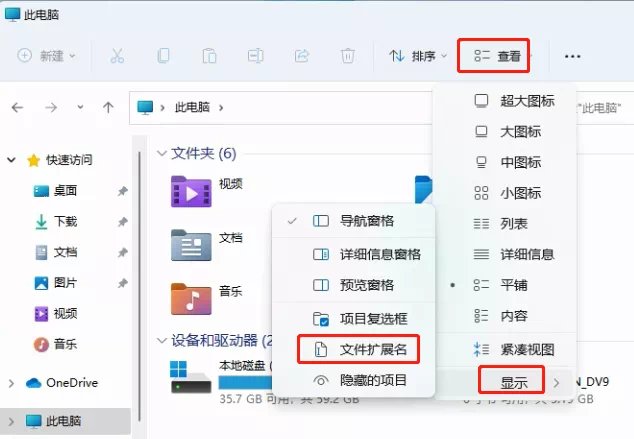The width and height of the screenshot is (634, 439).
Task: Select 平铺 tiles view option
Action: click(x=505, y=285)
